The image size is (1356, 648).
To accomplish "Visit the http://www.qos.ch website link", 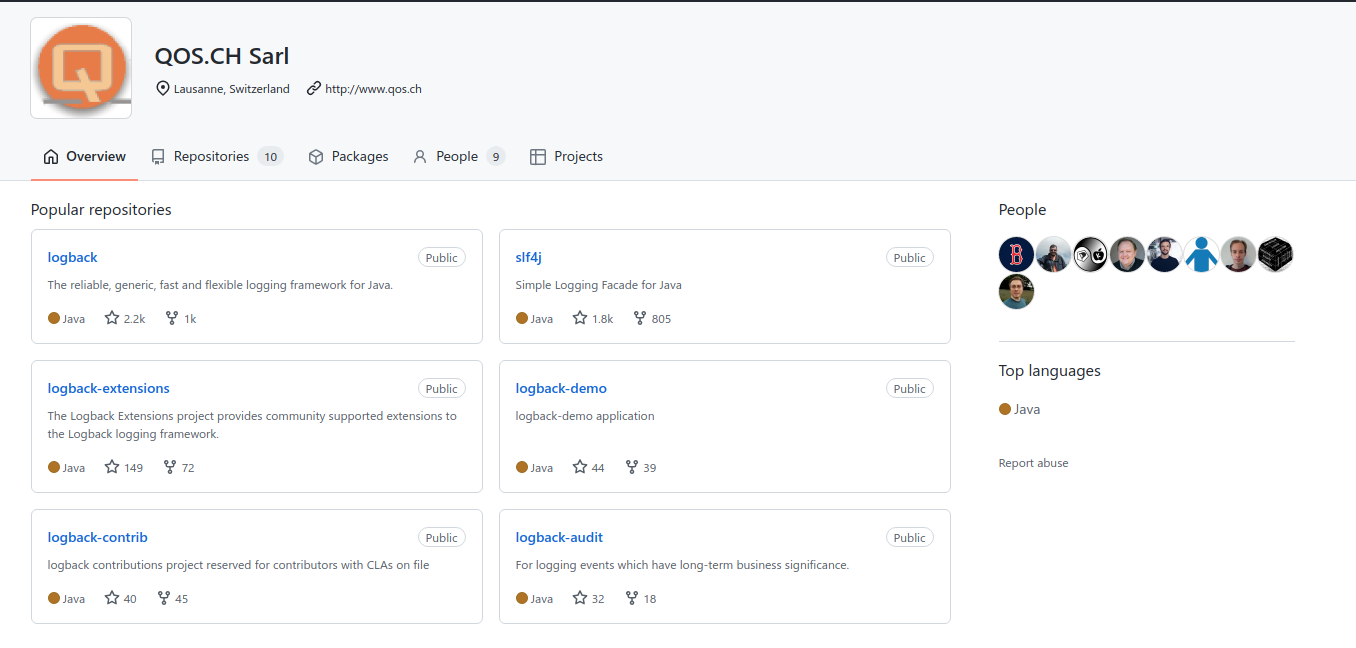I will pyautogui.click(x=373, y=89).
